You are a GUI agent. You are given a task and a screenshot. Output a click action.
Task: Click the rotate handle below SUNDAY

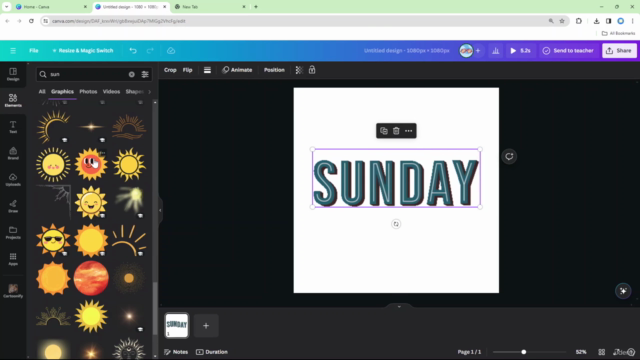(396, 224)
